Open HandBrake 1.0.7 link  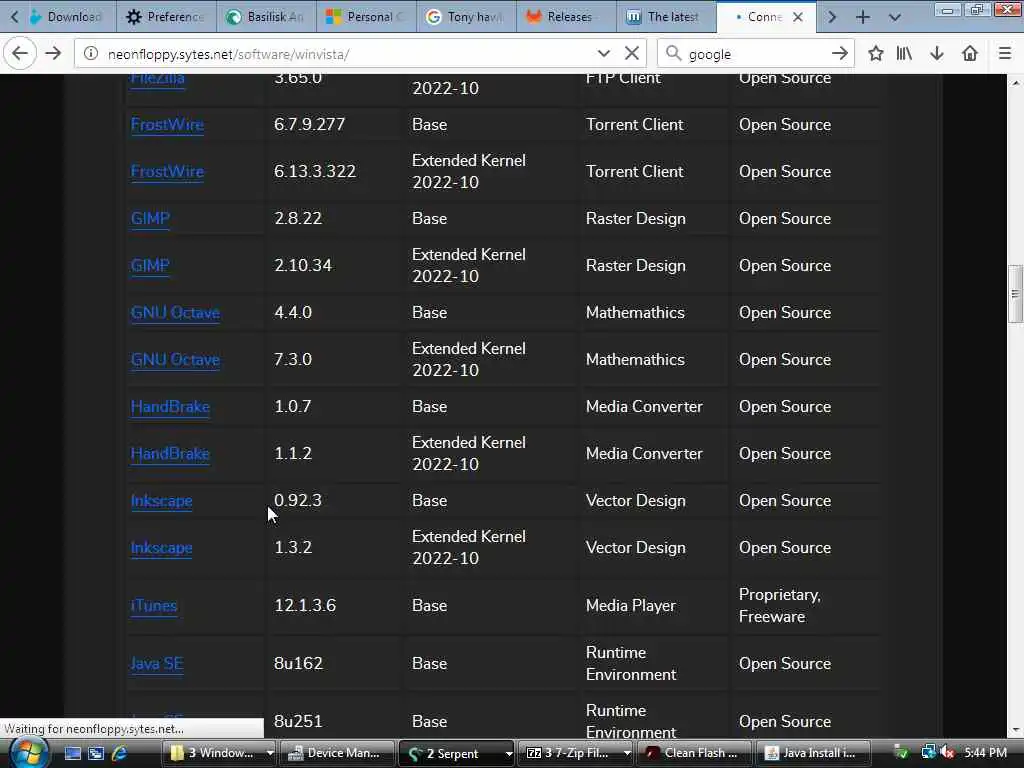(x=170, y=407)
